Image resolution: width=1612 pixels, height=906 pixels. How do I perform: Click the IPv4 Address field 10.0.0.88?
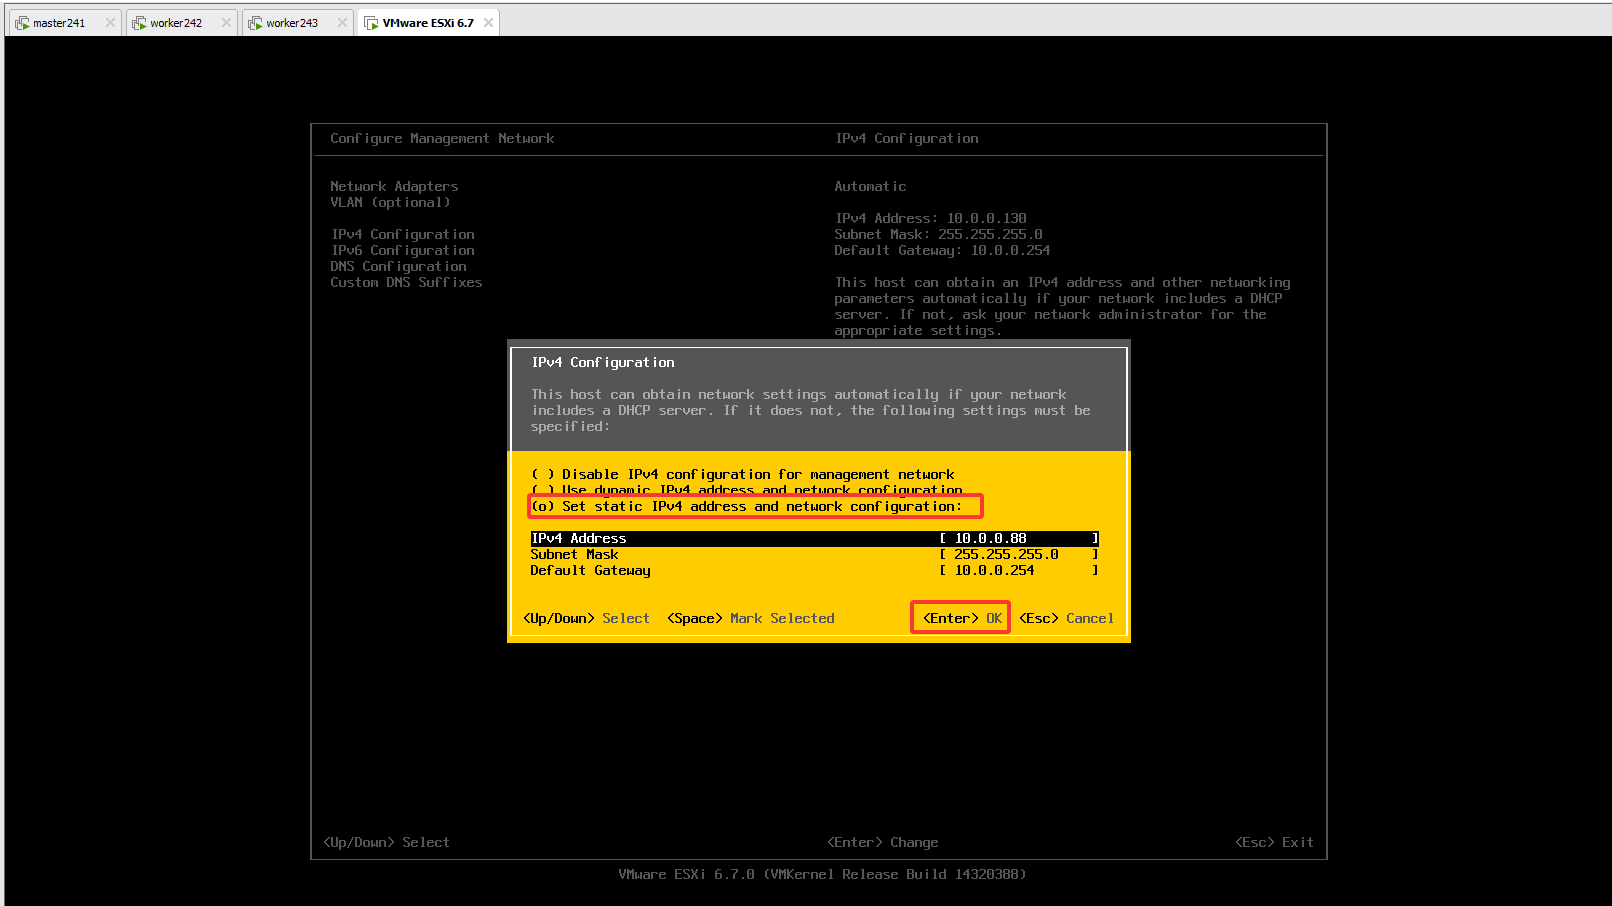coord(1019,538)
